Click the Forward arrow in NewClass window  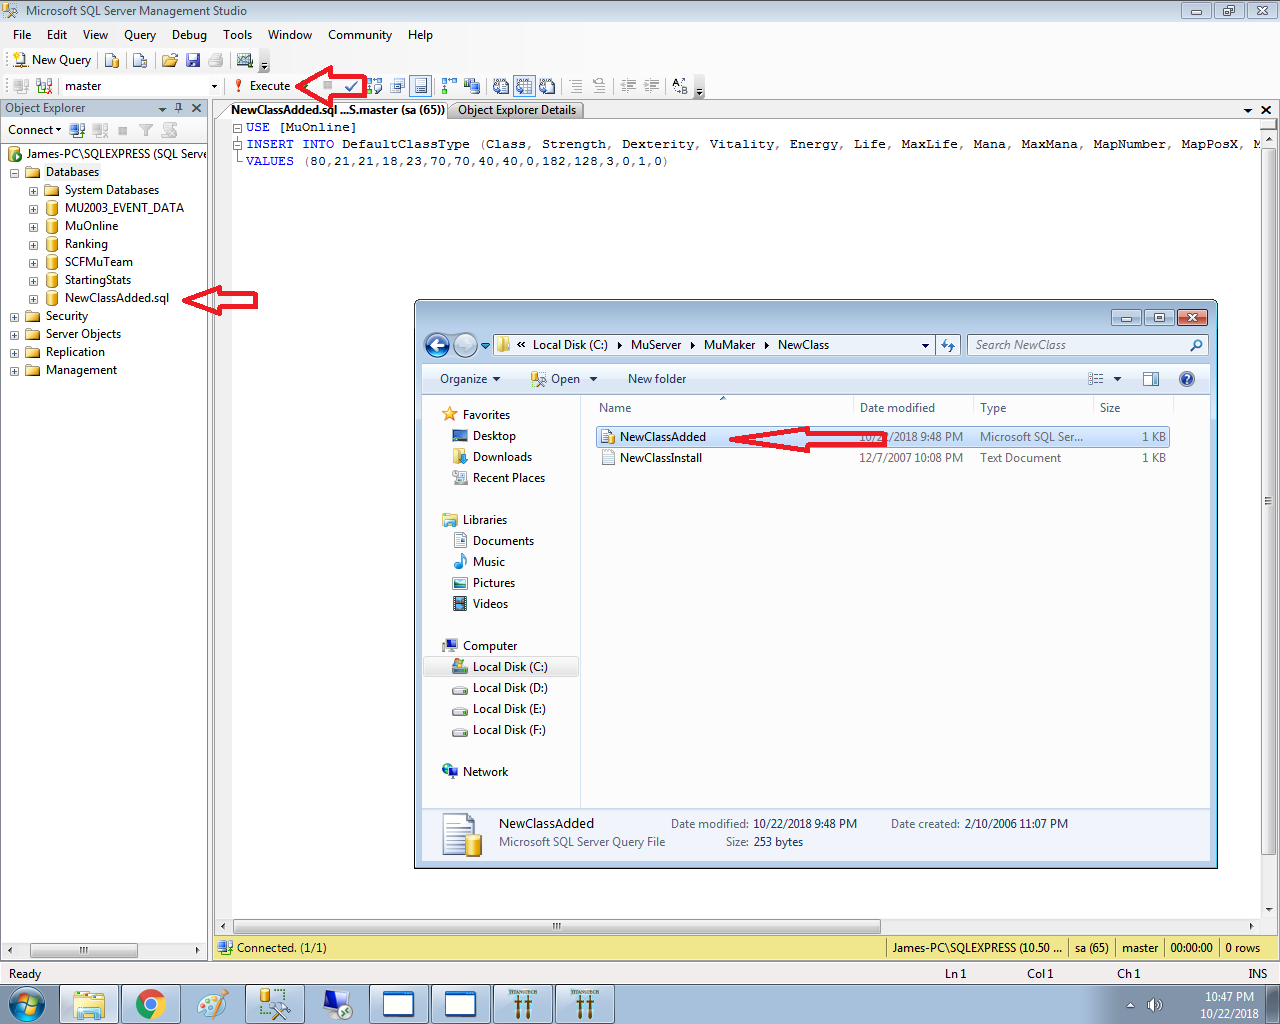[465, 345]
